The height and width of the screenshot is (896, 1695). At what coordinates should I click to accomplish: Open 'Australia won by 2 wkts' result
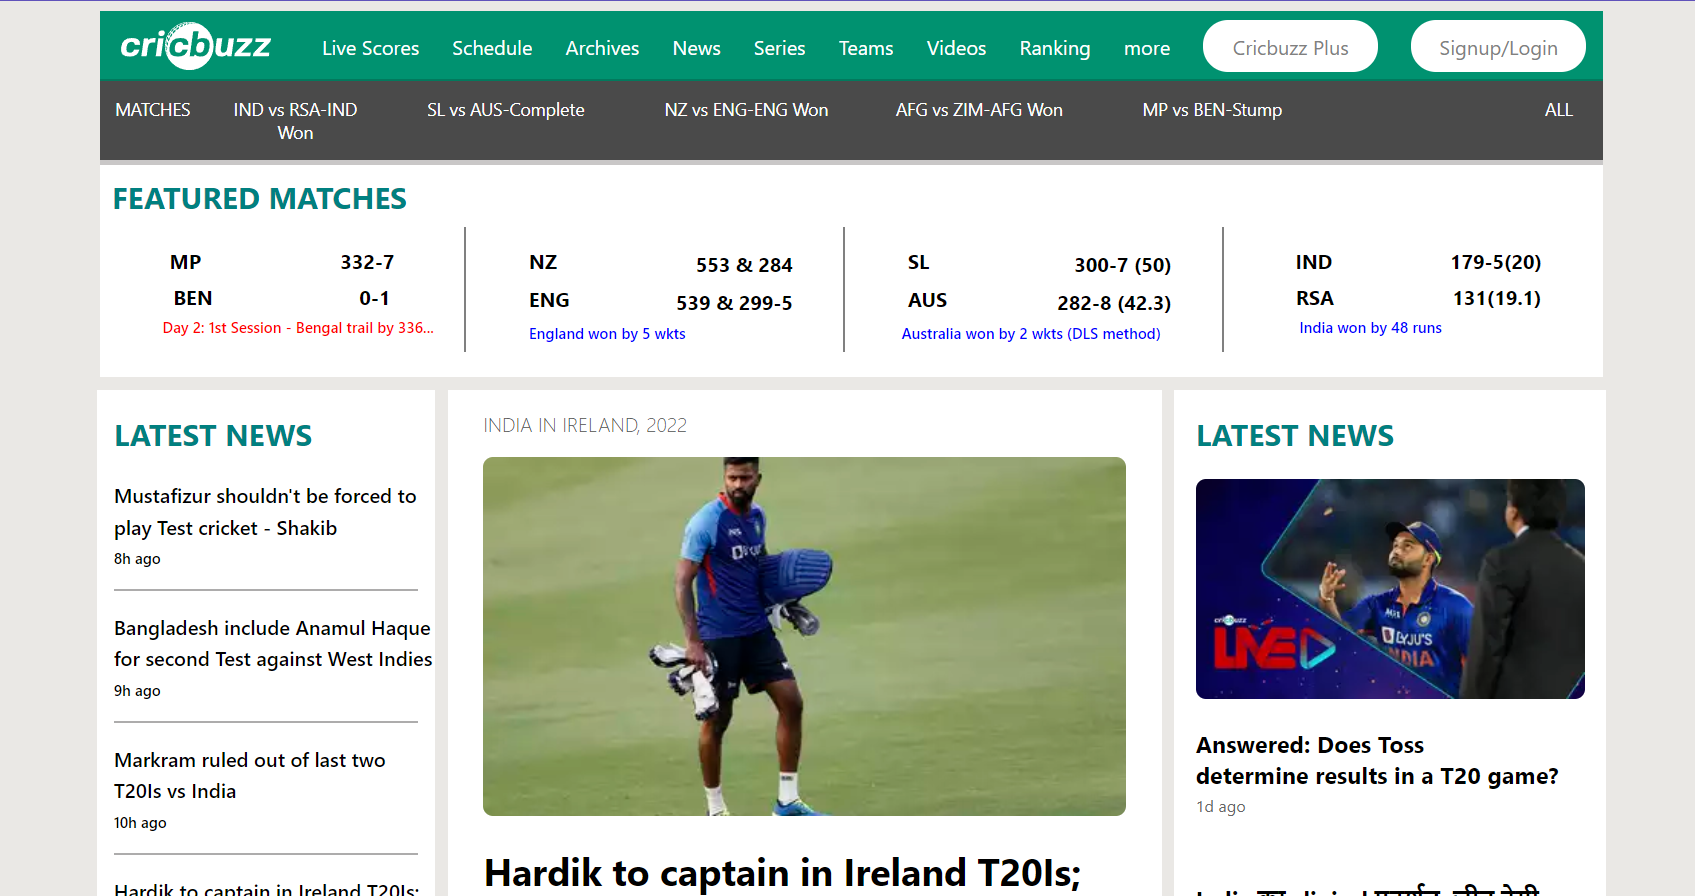(x=1030, y=334)
